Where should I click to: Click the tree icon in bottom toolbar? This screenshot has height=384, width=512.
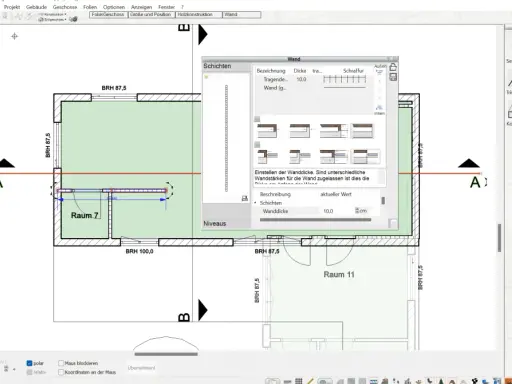[x=441, y=381]
